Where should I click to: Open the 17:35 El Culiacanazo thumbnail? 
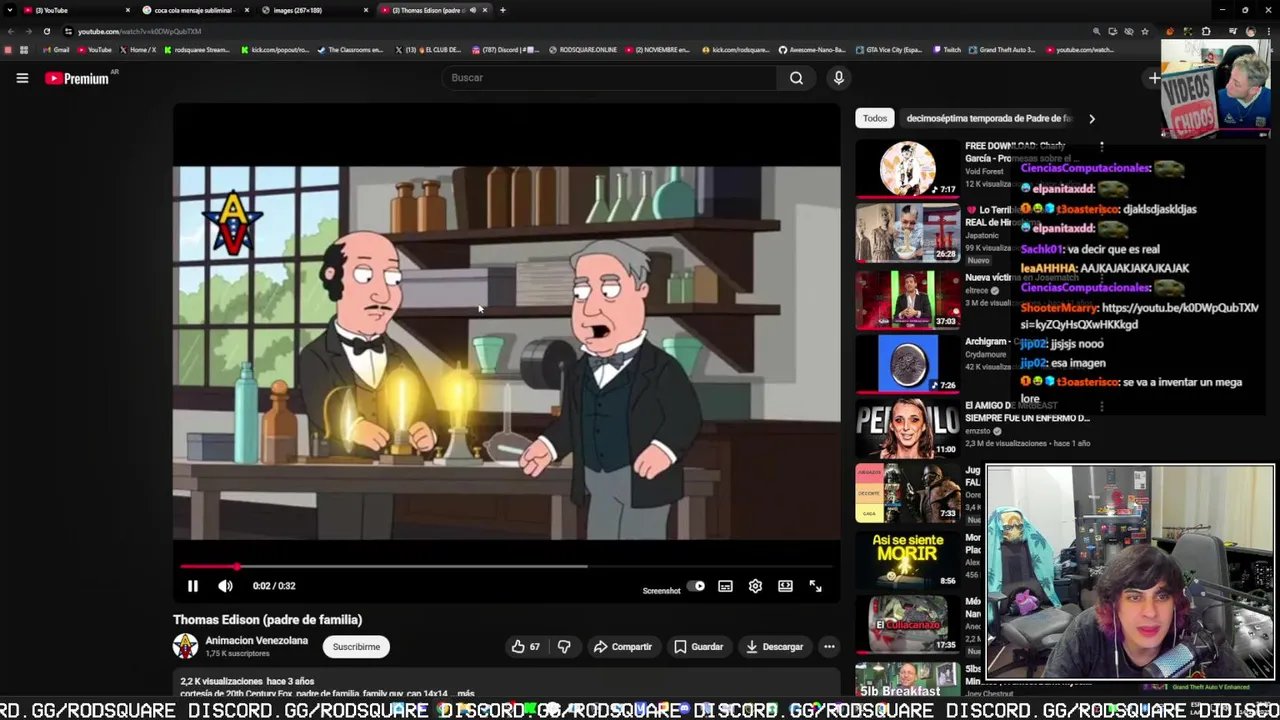(908, 624)
